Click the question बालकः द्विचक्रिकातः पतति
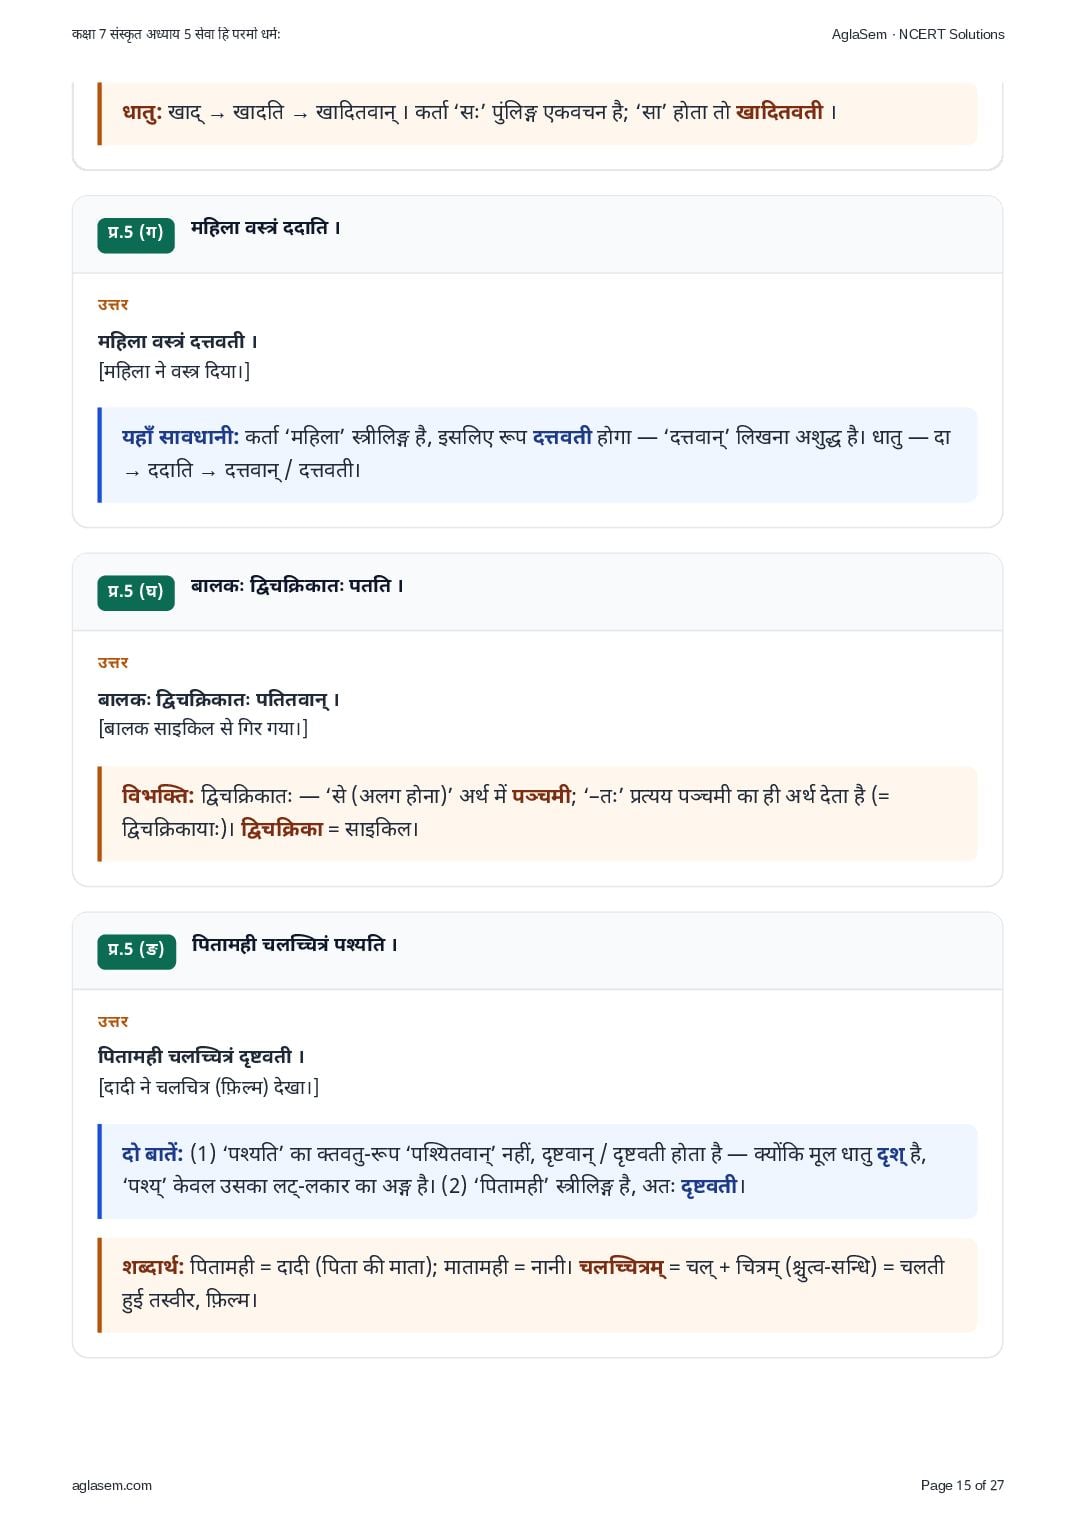The image size is (1076, 1522). pos(297,586)
